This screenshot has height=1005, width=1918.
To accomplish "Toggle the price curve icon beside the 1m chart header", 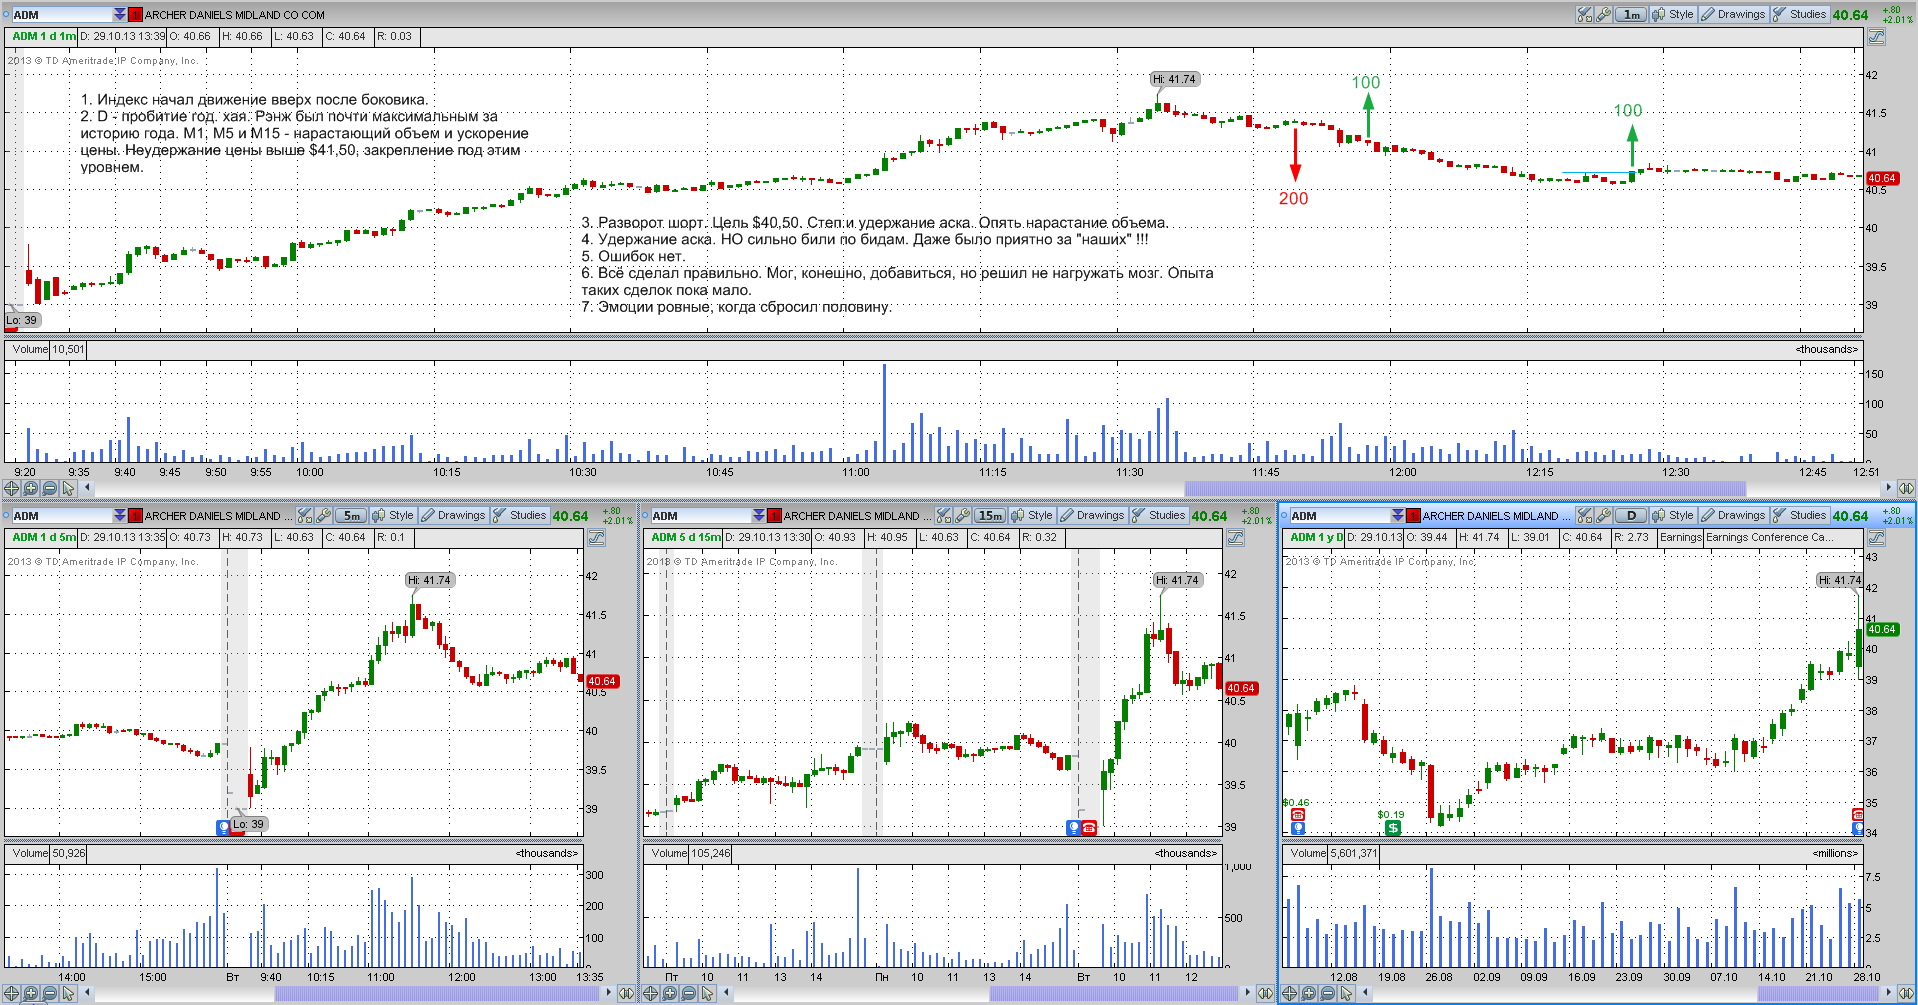I will click(1876, 36).
